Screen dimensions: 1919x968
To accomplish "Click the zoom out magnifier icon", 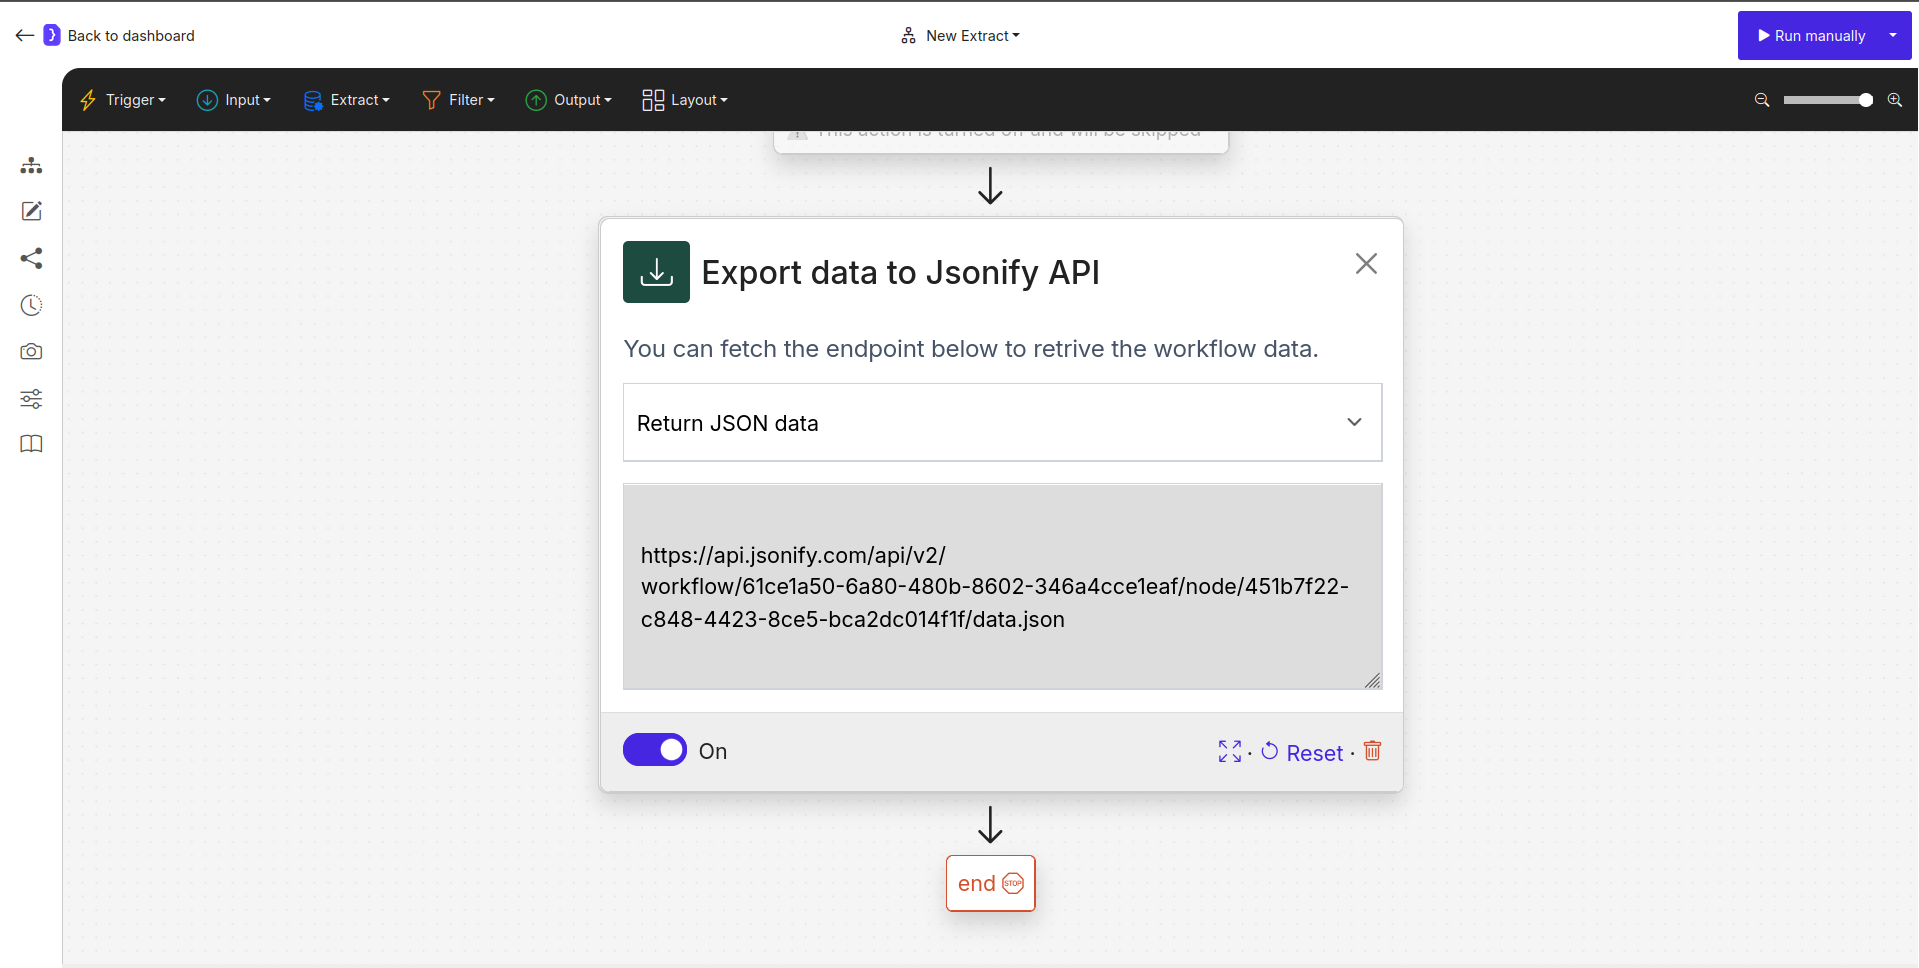I will [x=1760, y=100].
